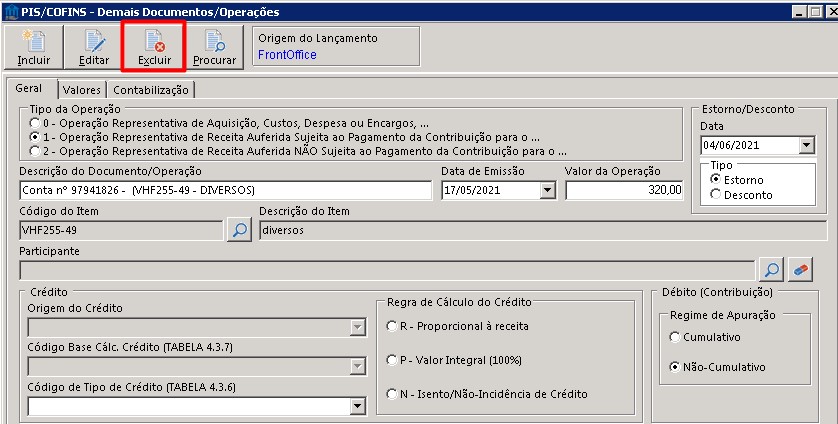Image resolution: width=838 pixels, height=424 pixels.
Task: Click the Procurar toolbar button
Action: click(x=214, y=48)
